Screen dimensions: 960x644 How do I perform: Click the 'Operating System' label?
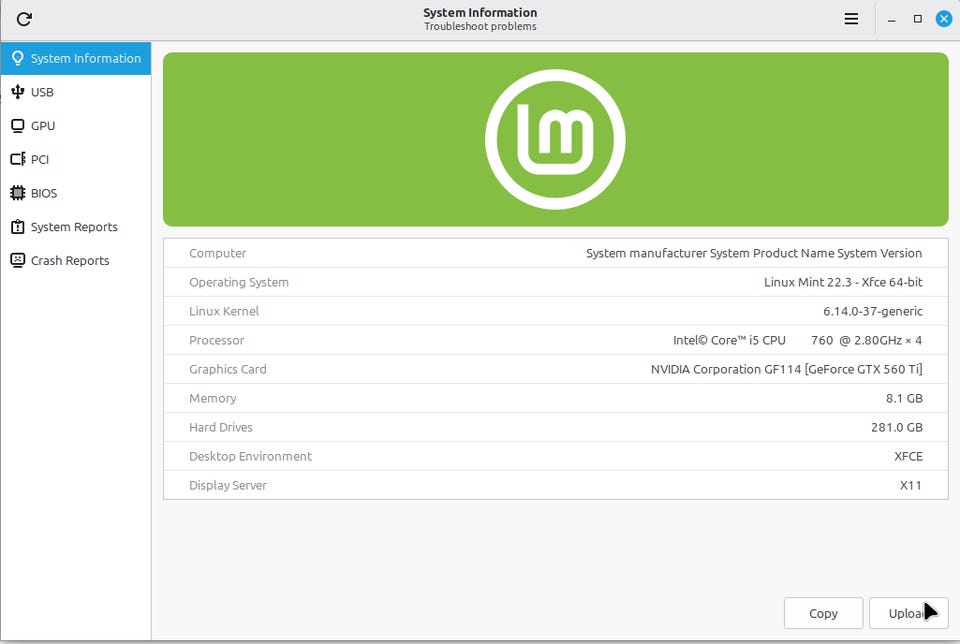[x=239, y=282]
